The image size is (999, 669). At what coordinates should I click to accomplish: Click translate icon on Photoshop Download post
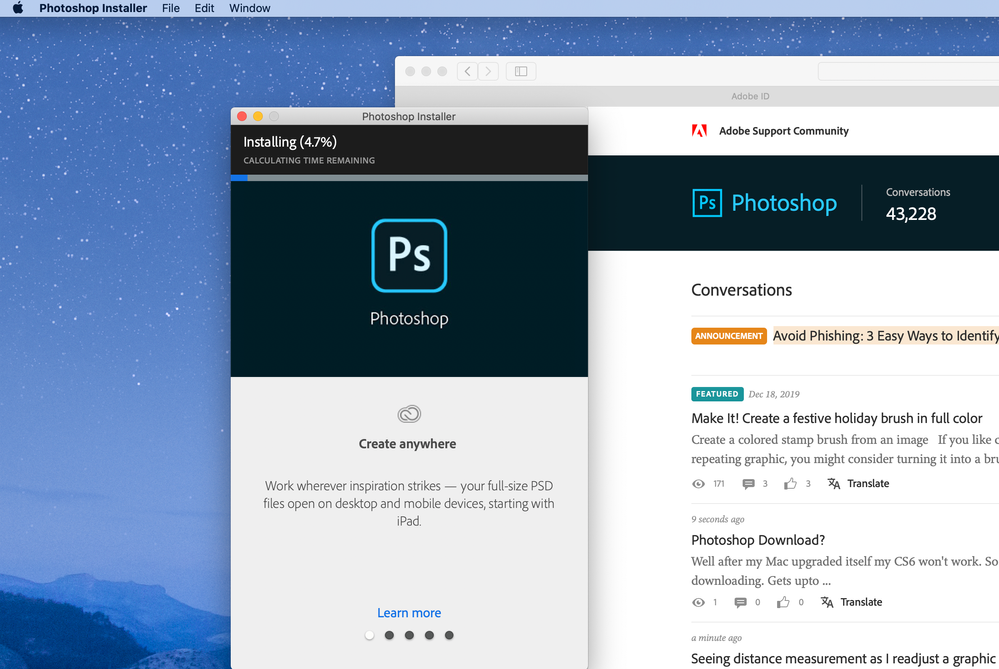pos(827,602)
